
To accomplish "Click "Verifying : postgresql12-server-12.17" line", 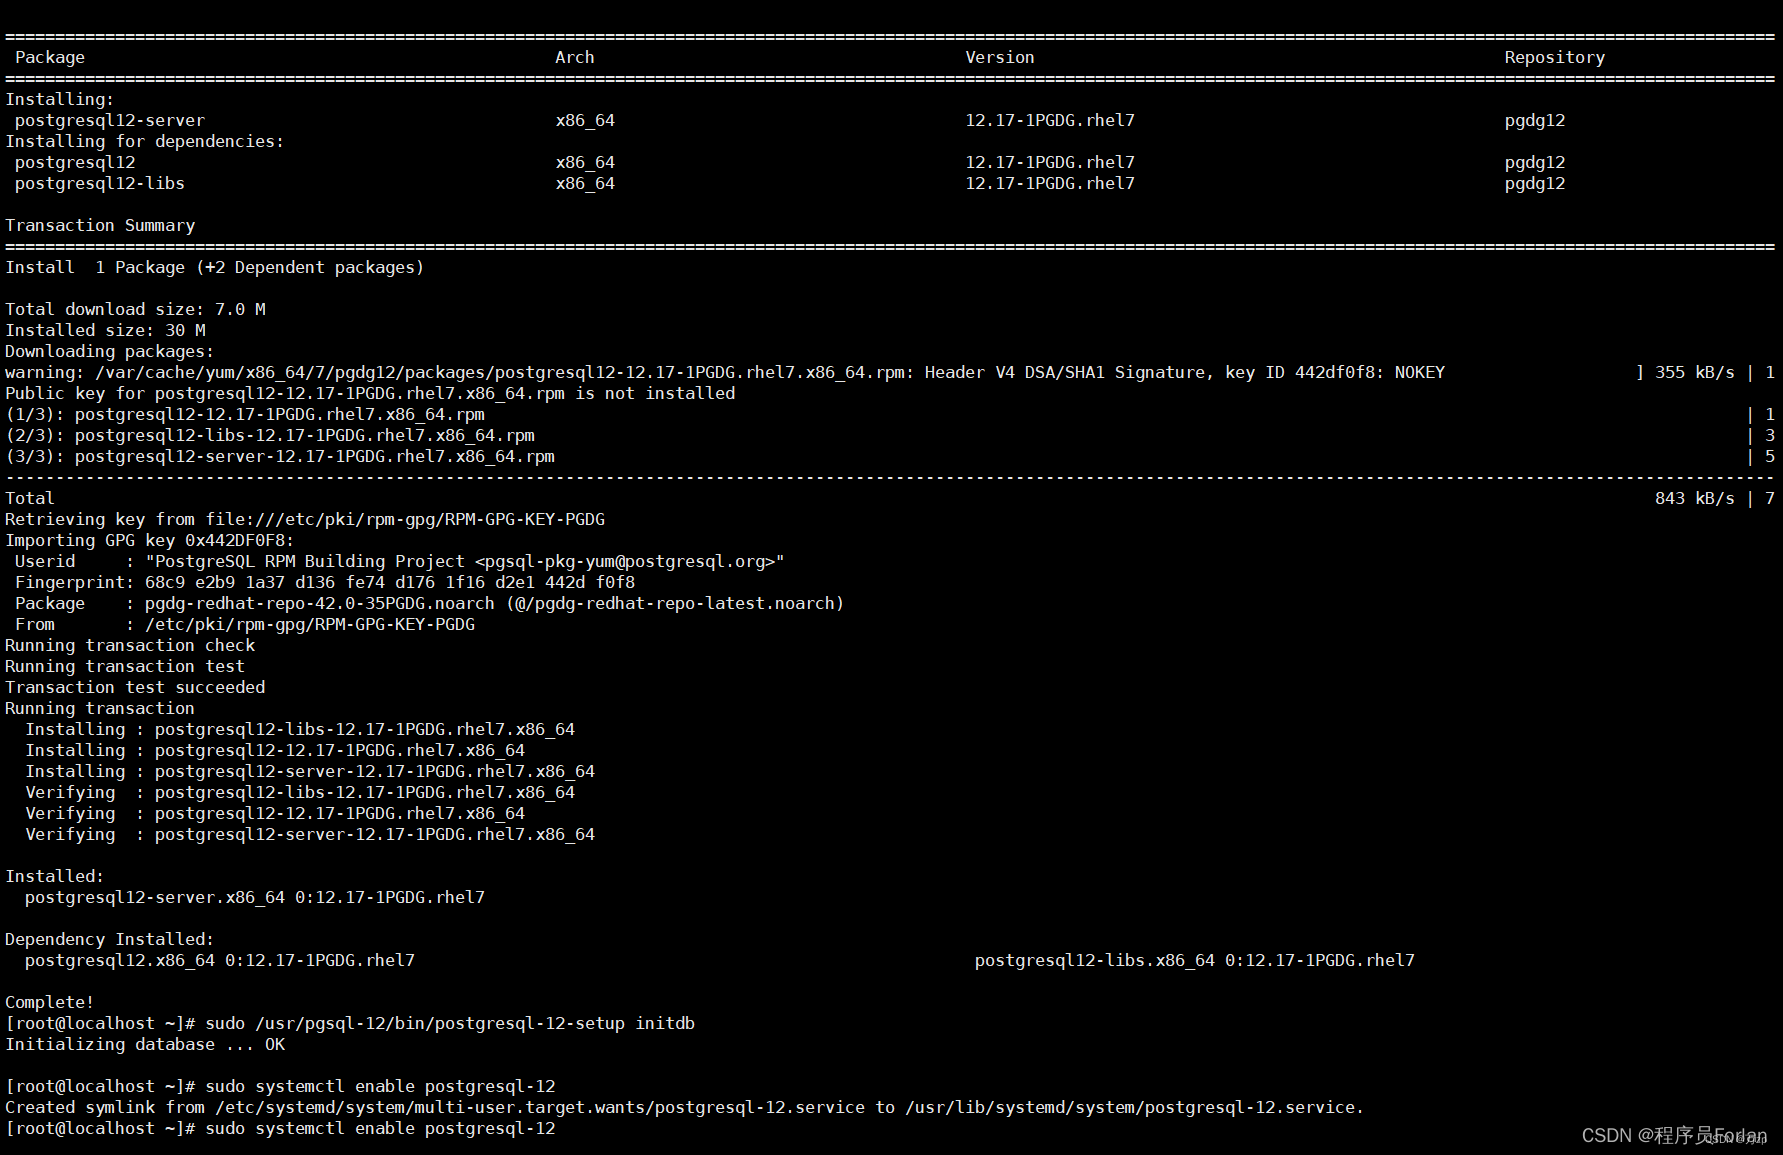I will click(x=310, y=834).
